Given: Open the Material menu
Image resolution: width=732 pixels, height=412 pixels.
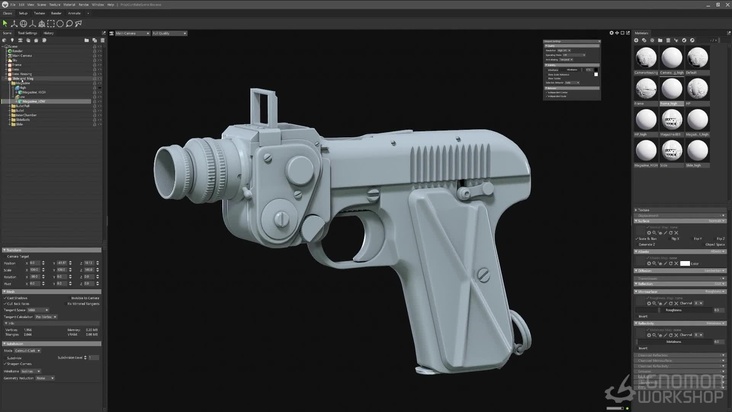Looking at the screenshot, I should pyautogui.click(x=69, y=3).
